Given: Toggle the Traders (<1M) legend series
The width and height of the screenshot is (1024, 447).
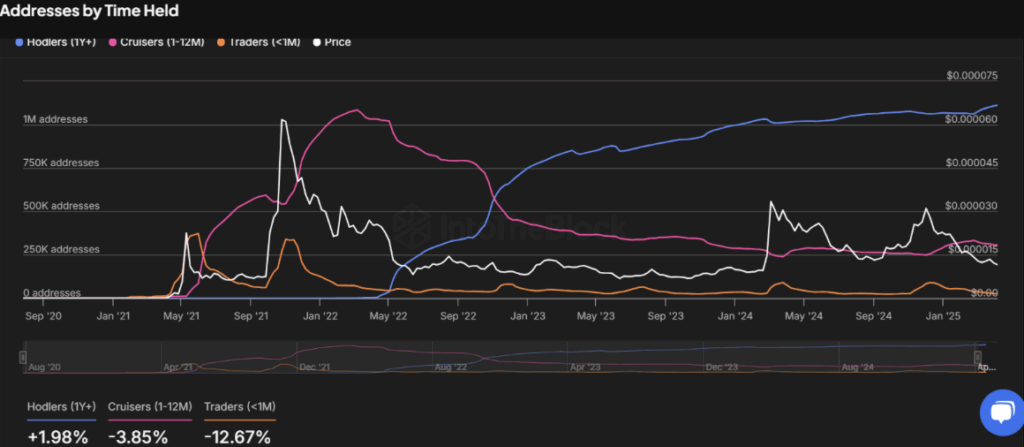Looking at the screenshot, I should (x=263, y=42).
